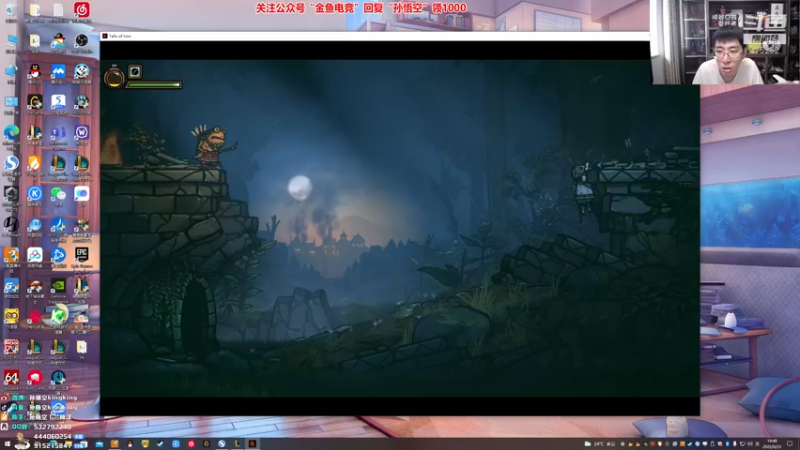800x450 pixels.
Task: Click the rat character on the right ledge
Action: tap(583, 189)
